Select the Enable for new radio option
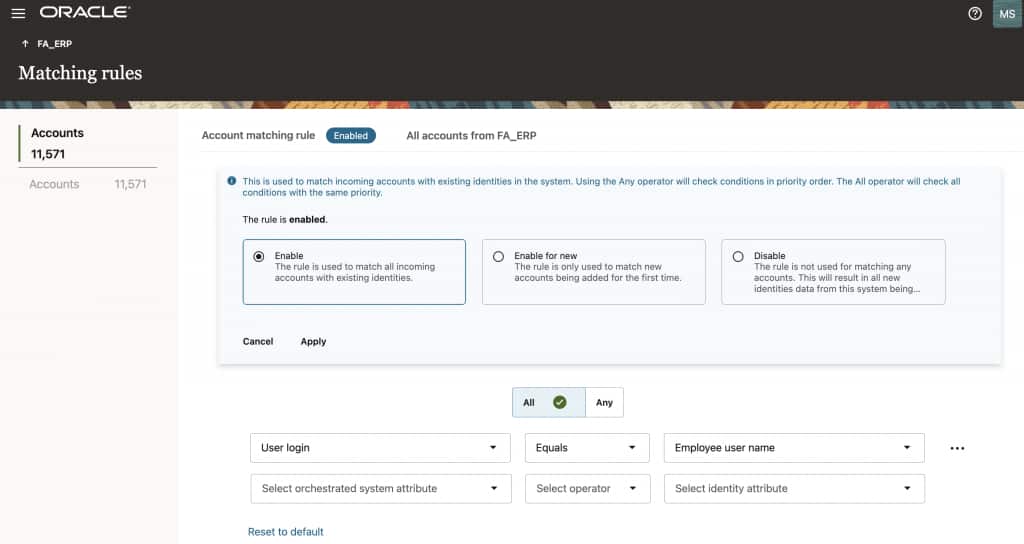 pyautogui.click(x=498, y=257)
